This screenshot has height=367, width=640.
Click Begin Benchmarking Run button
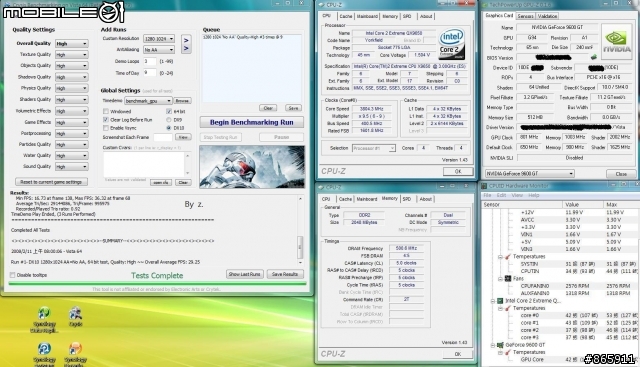pyautogui.click(x=251, y=122)
